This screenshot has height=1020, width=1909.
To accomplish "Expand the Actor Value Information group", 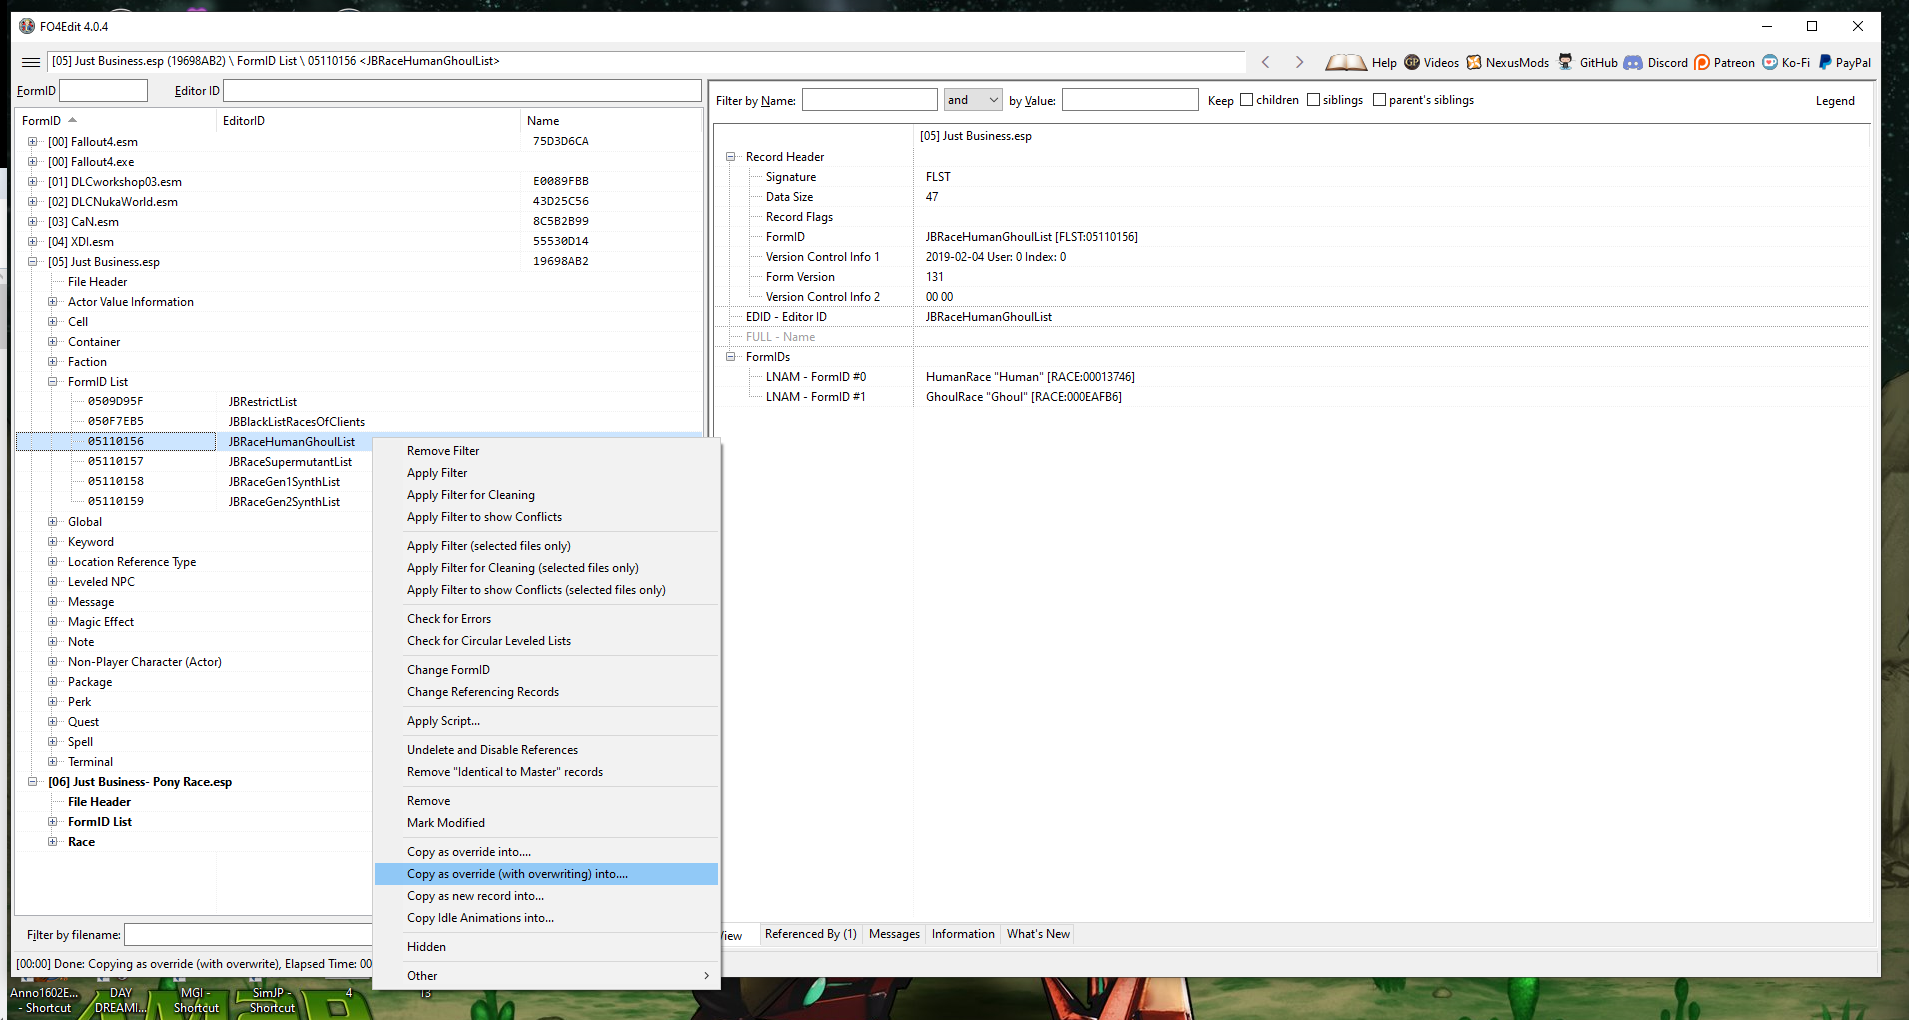I will [x=53, y=302].
